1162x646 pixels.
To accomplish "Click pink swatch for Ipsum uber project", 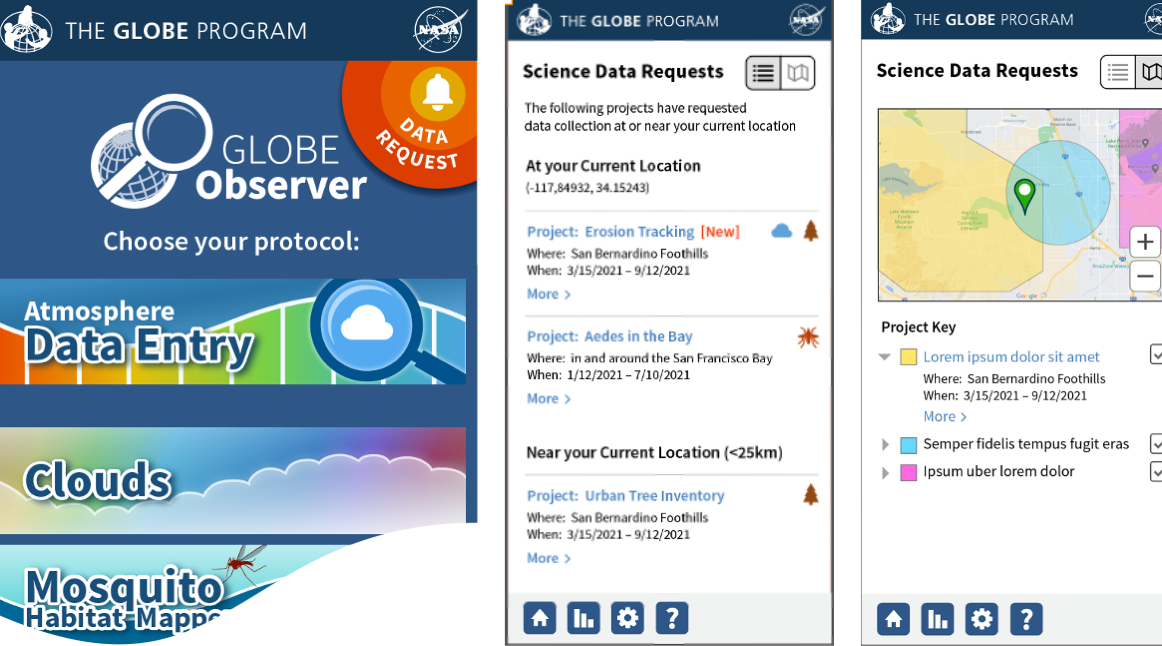I will point(909,473).
